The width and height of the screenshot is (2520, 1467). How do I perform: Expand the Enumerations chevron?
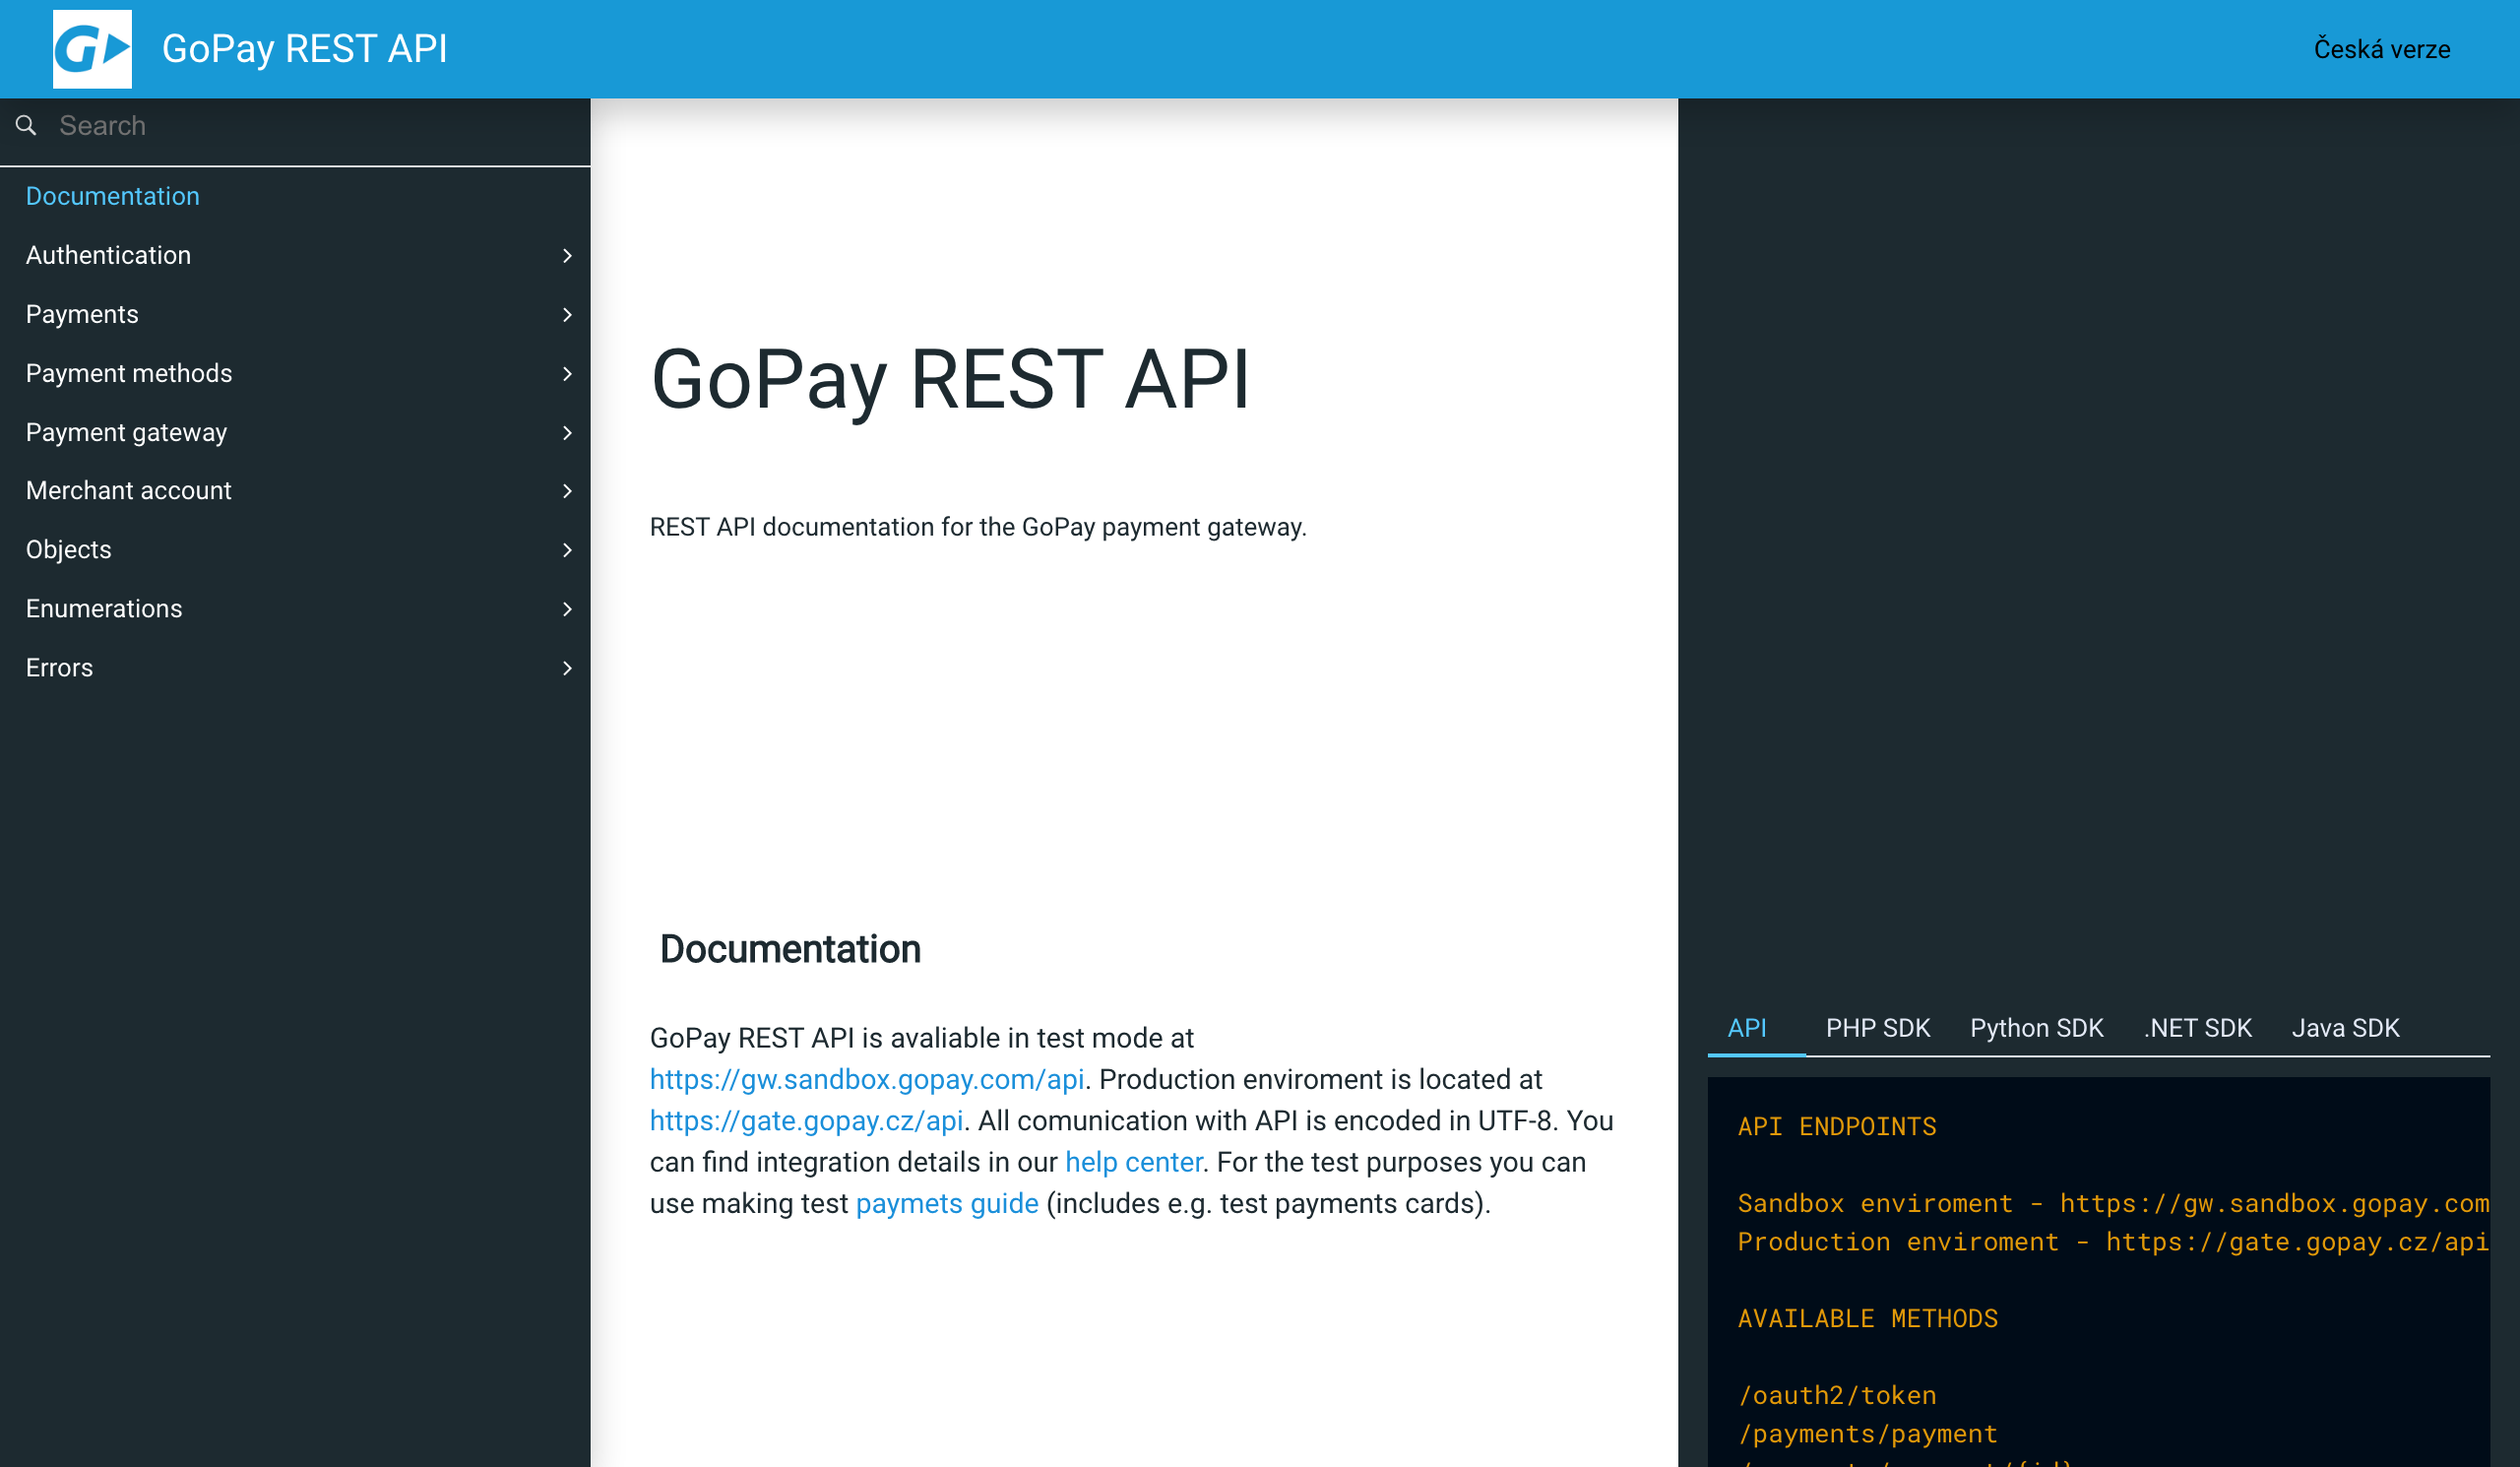click(567, 609)
